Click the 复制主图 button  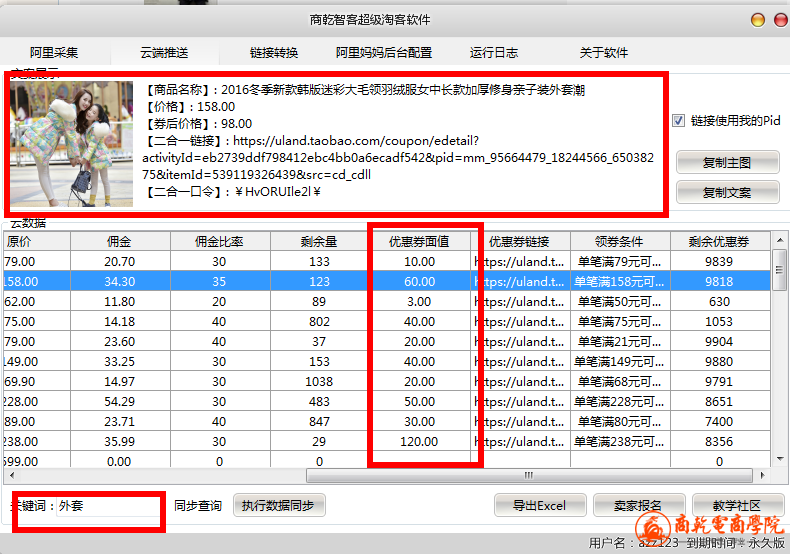728,162
